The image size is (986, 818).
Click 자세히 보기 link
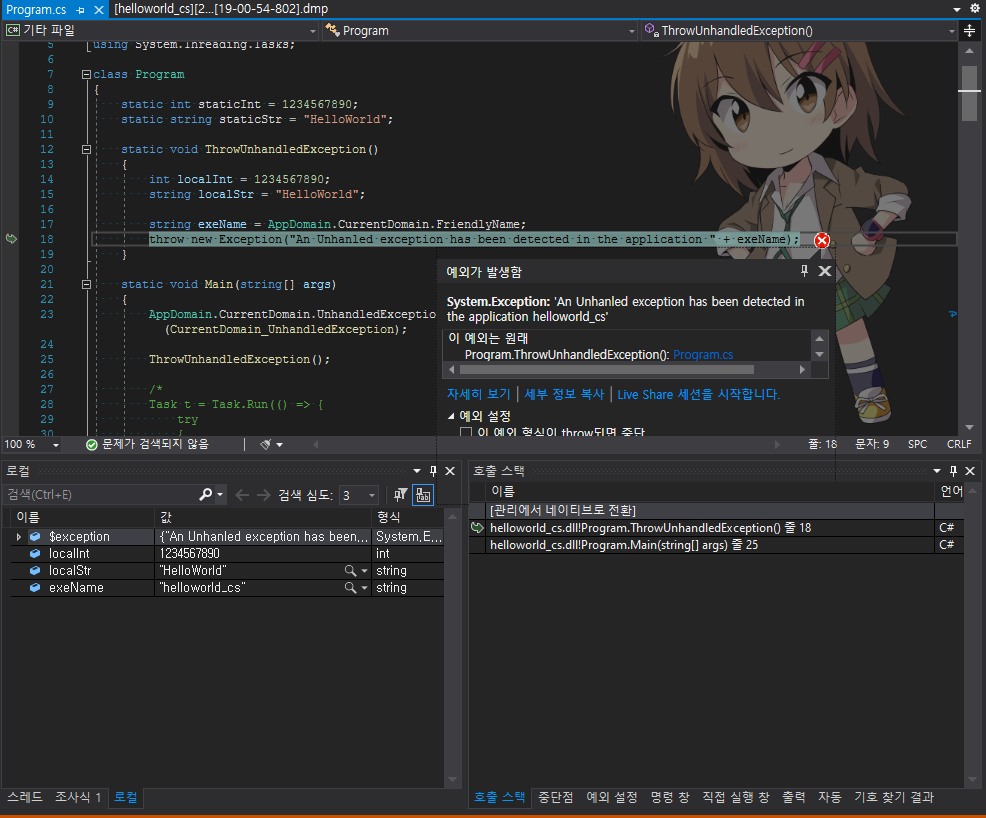pyautogui.click(x=478, y=394)
